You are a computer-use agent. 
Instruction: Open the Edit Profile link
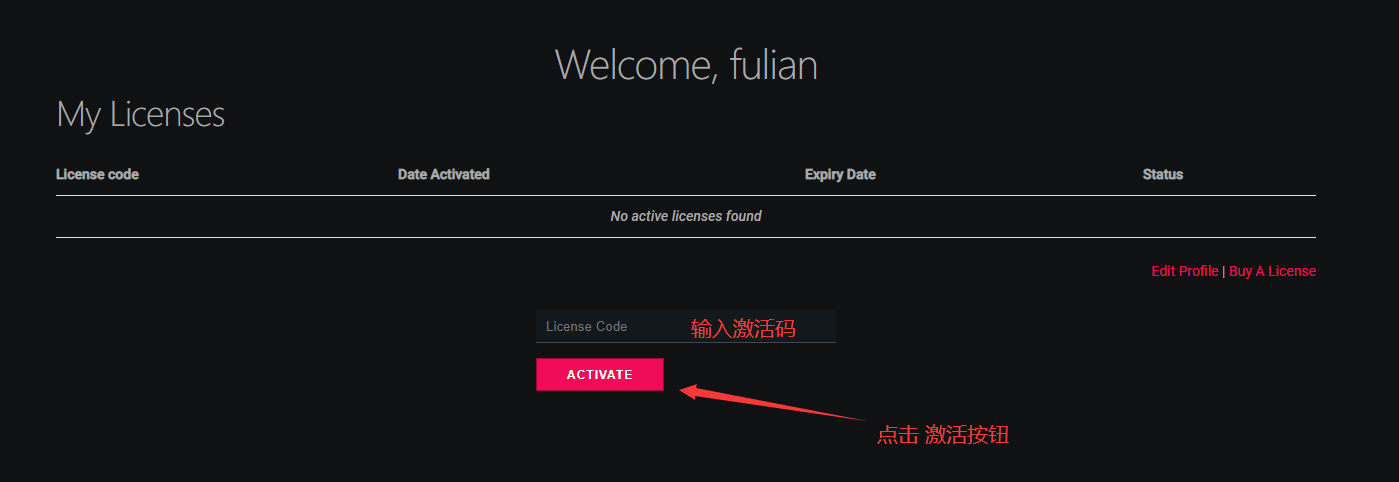click(x=1184, y=271)
